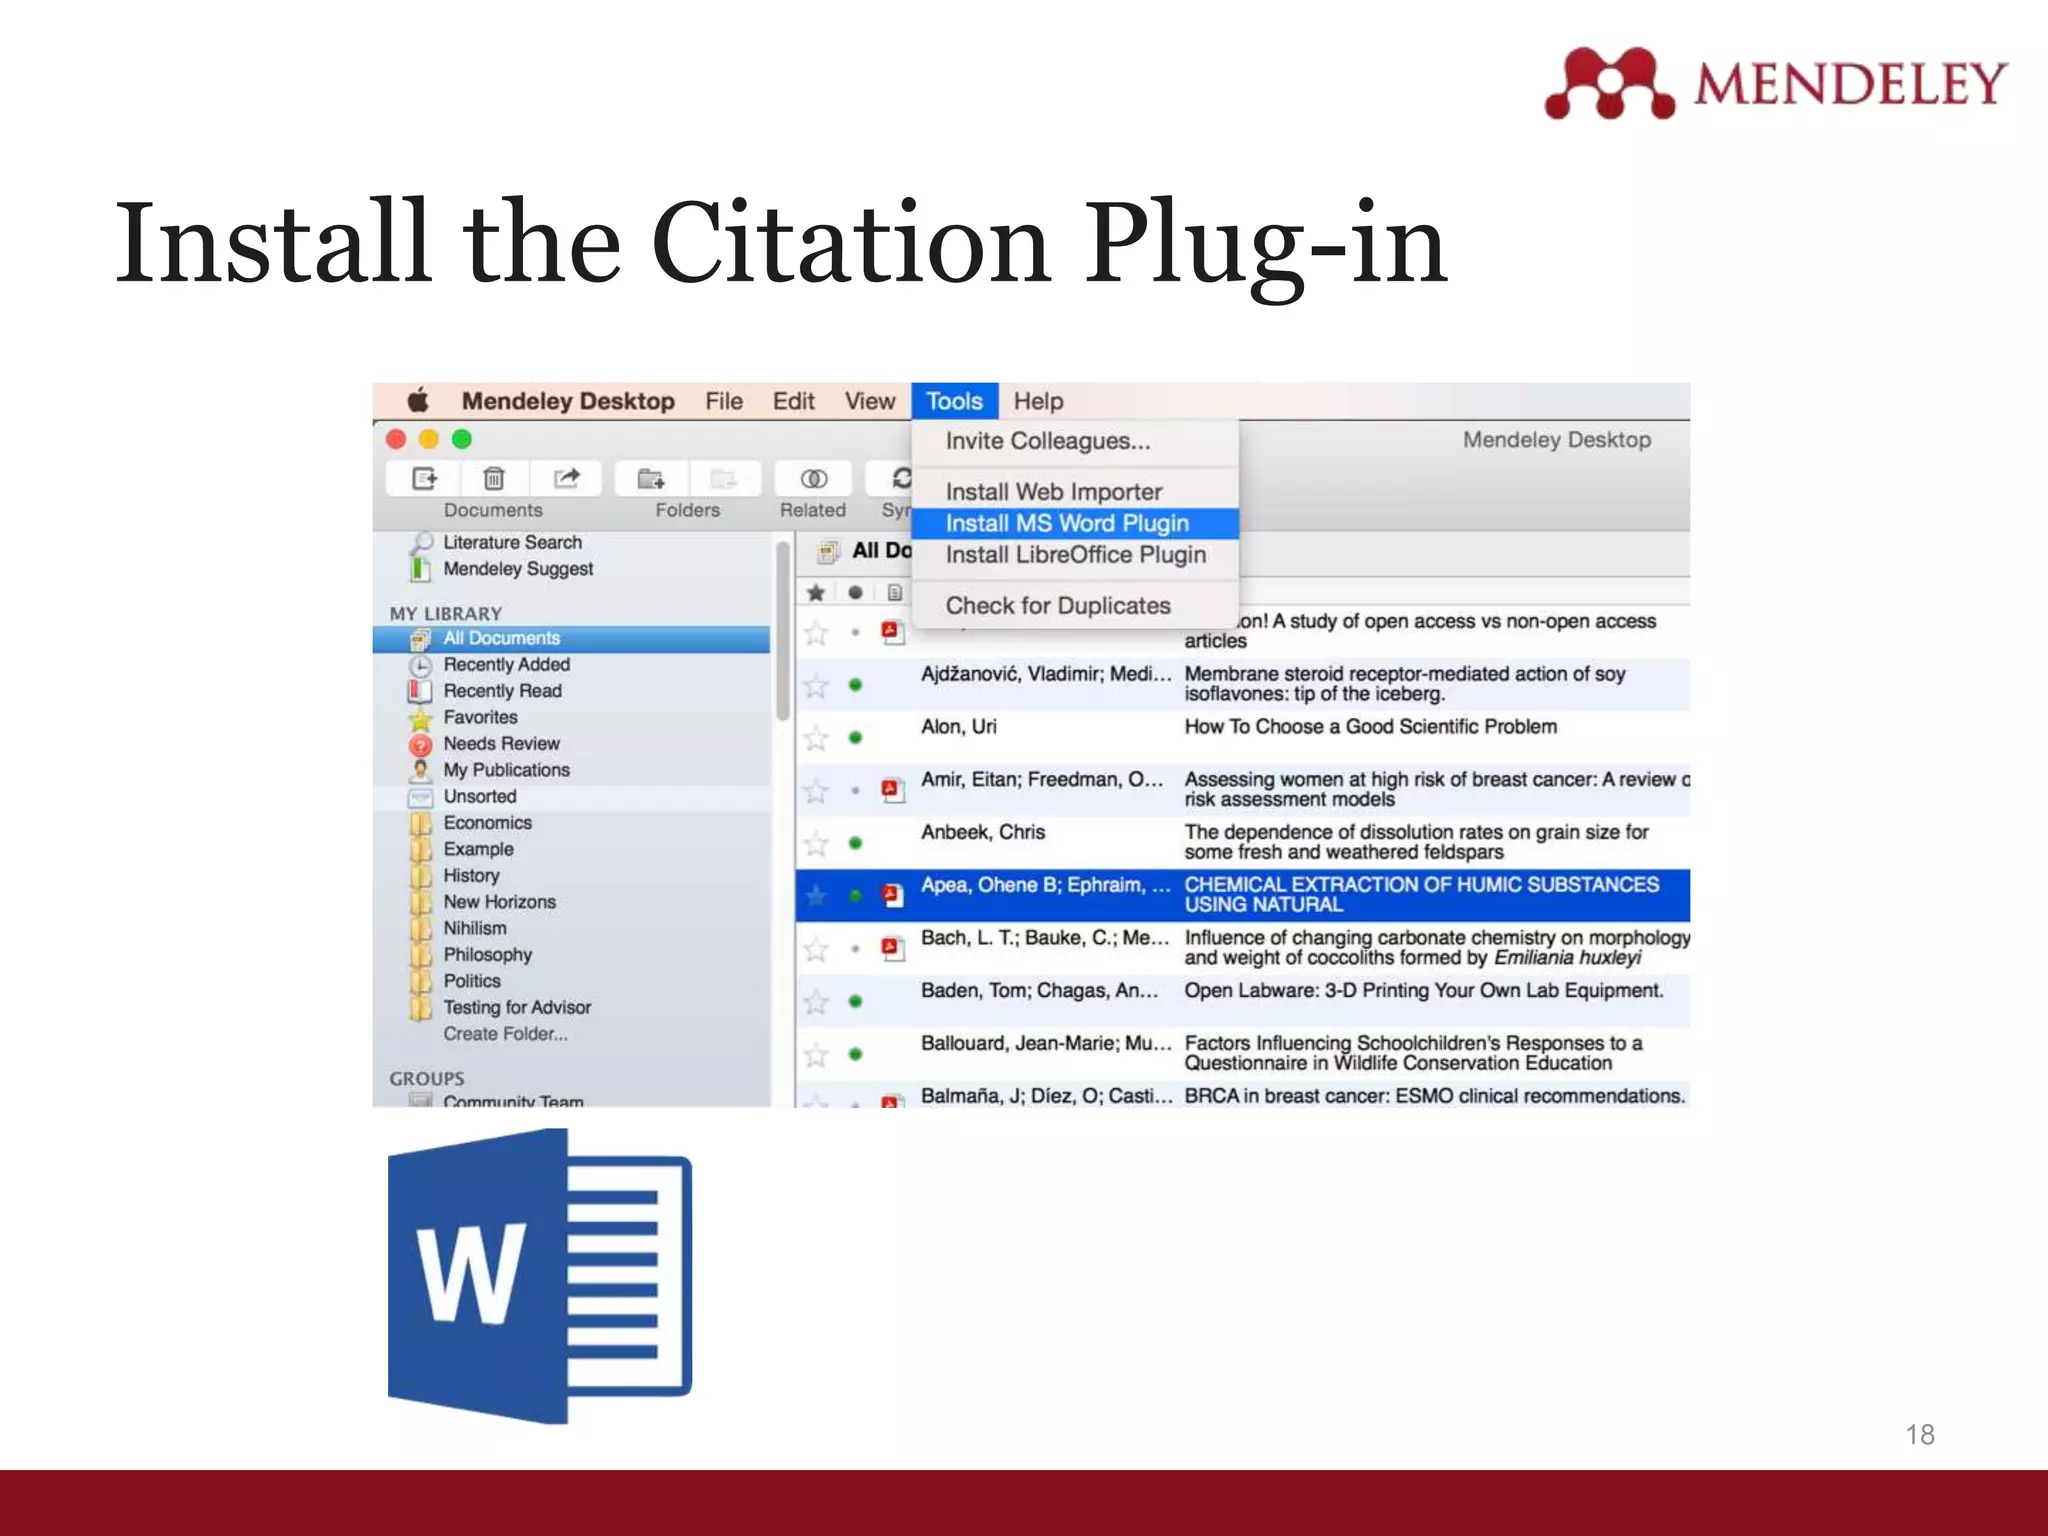Open the Apple menu
This screenshot has height=1536, width=2048.
pyautogui.click(x=418, y=400)
